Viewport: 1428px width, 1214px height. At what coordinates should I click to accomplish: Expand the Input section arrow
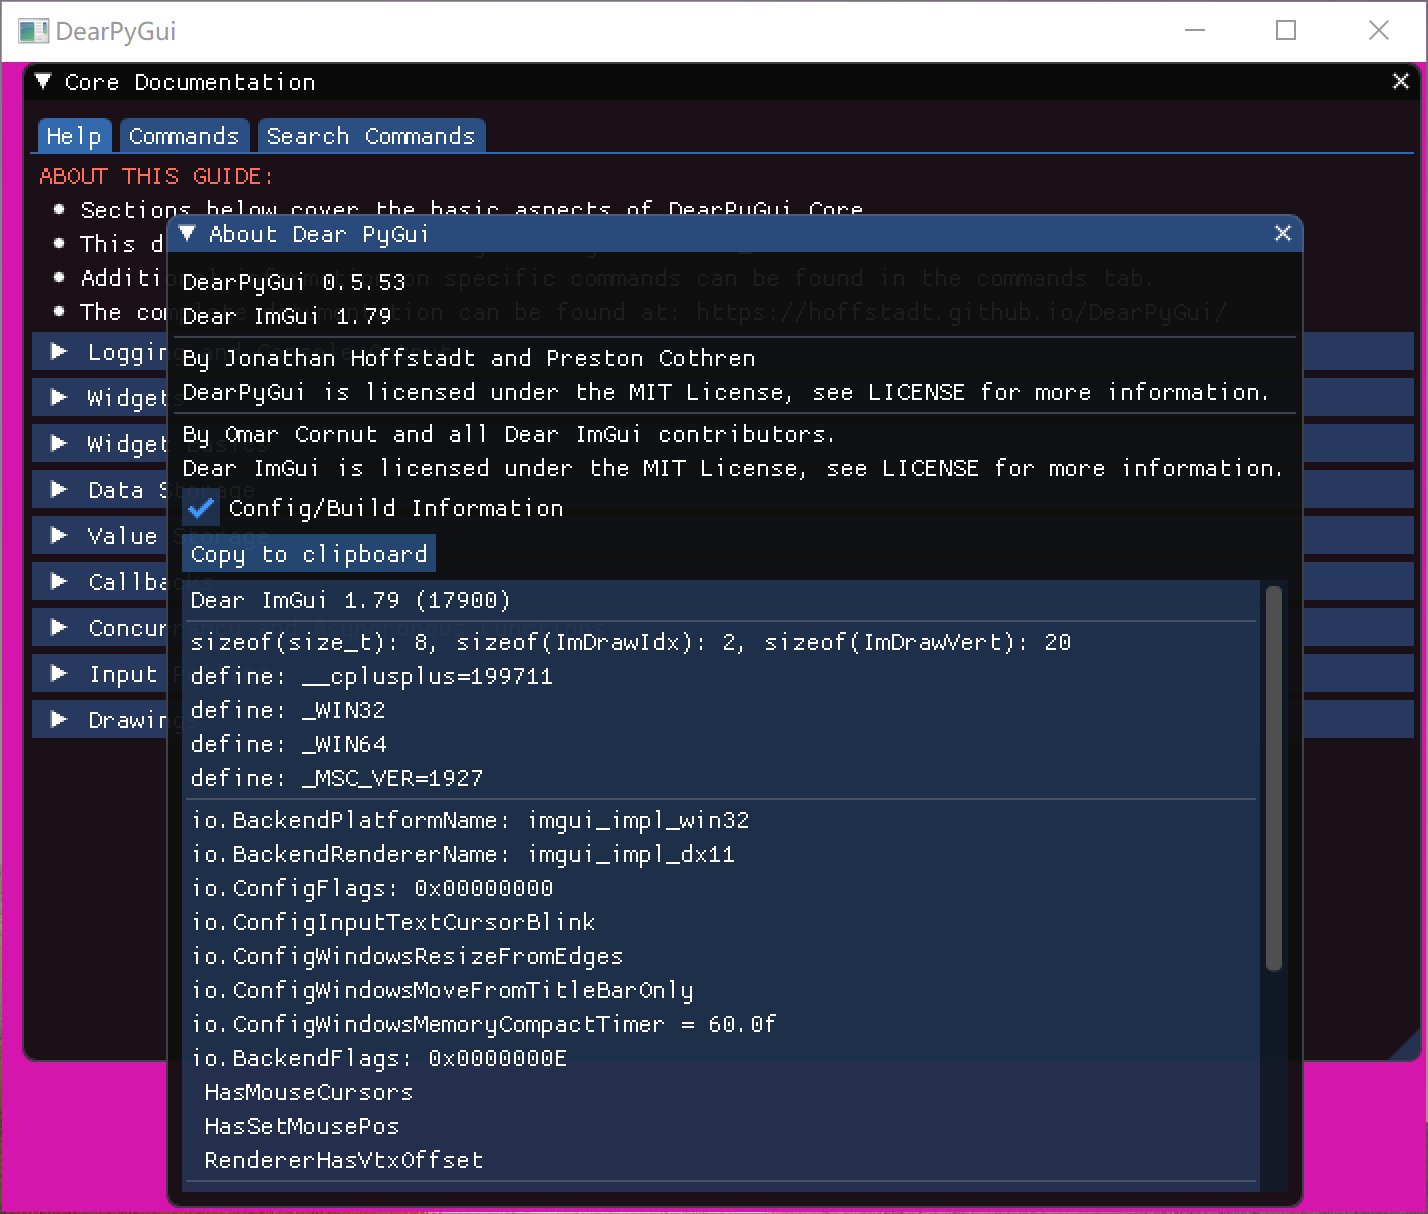point(59,673)
